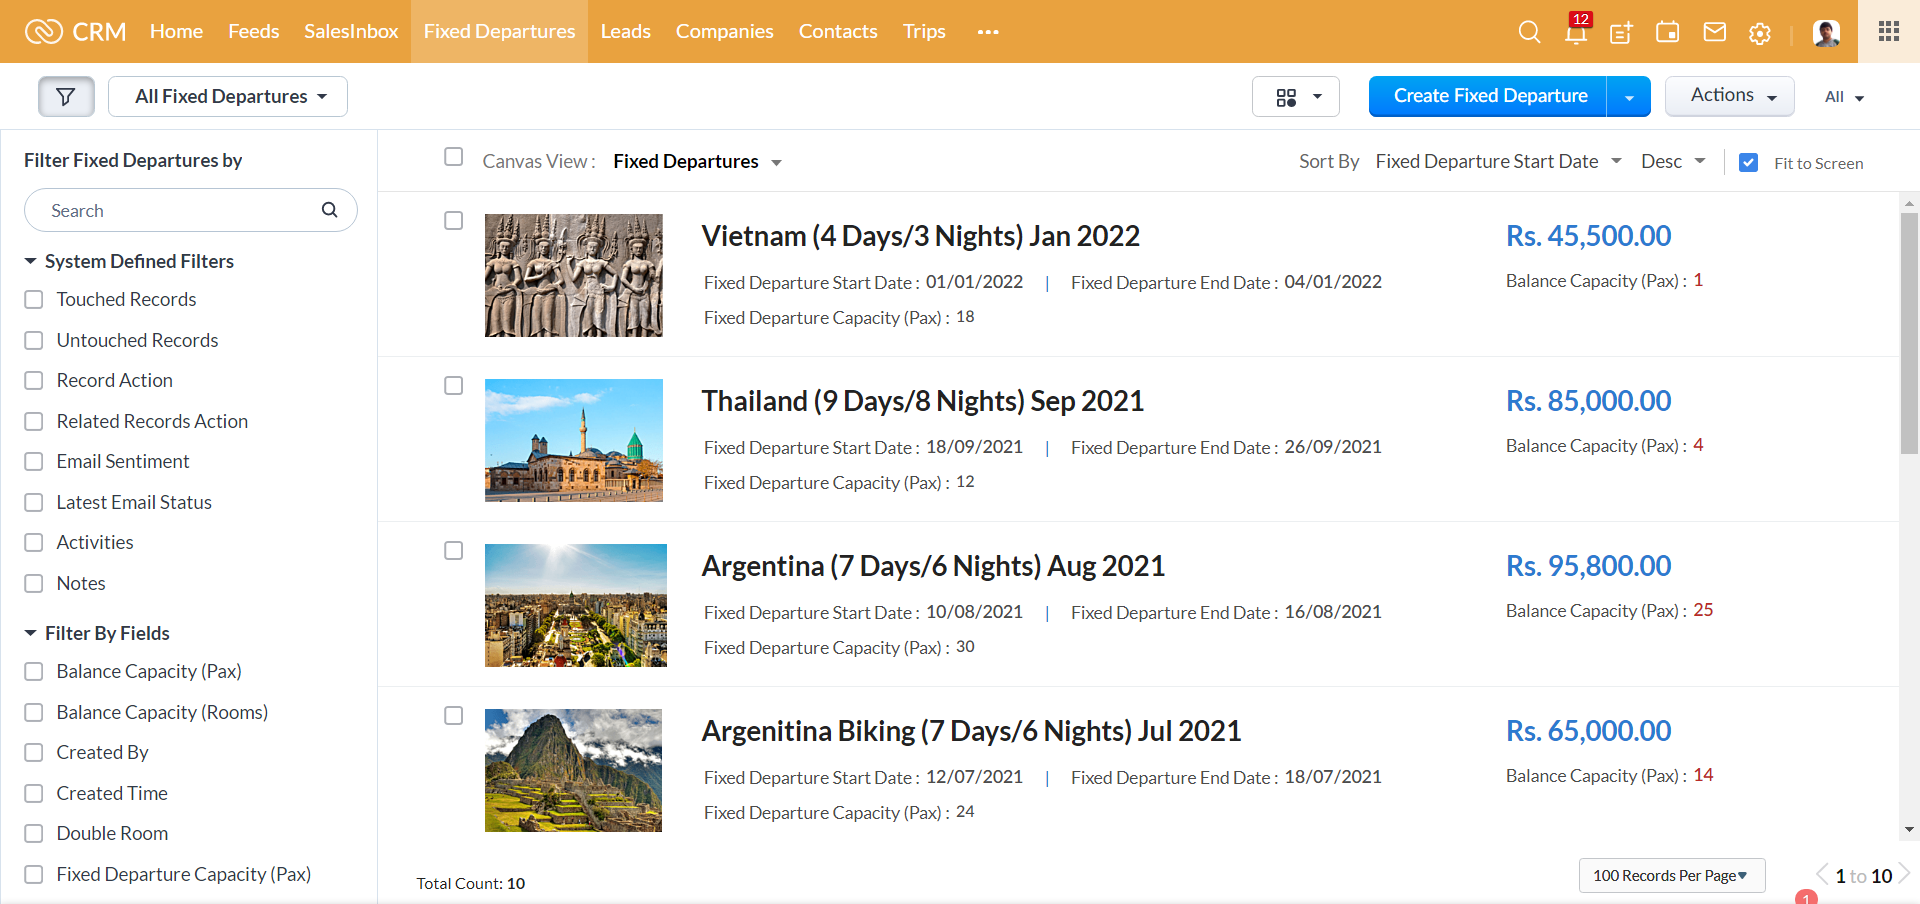1920x904 pixels.
Task: Open the global search icon
Action: 1529,32
